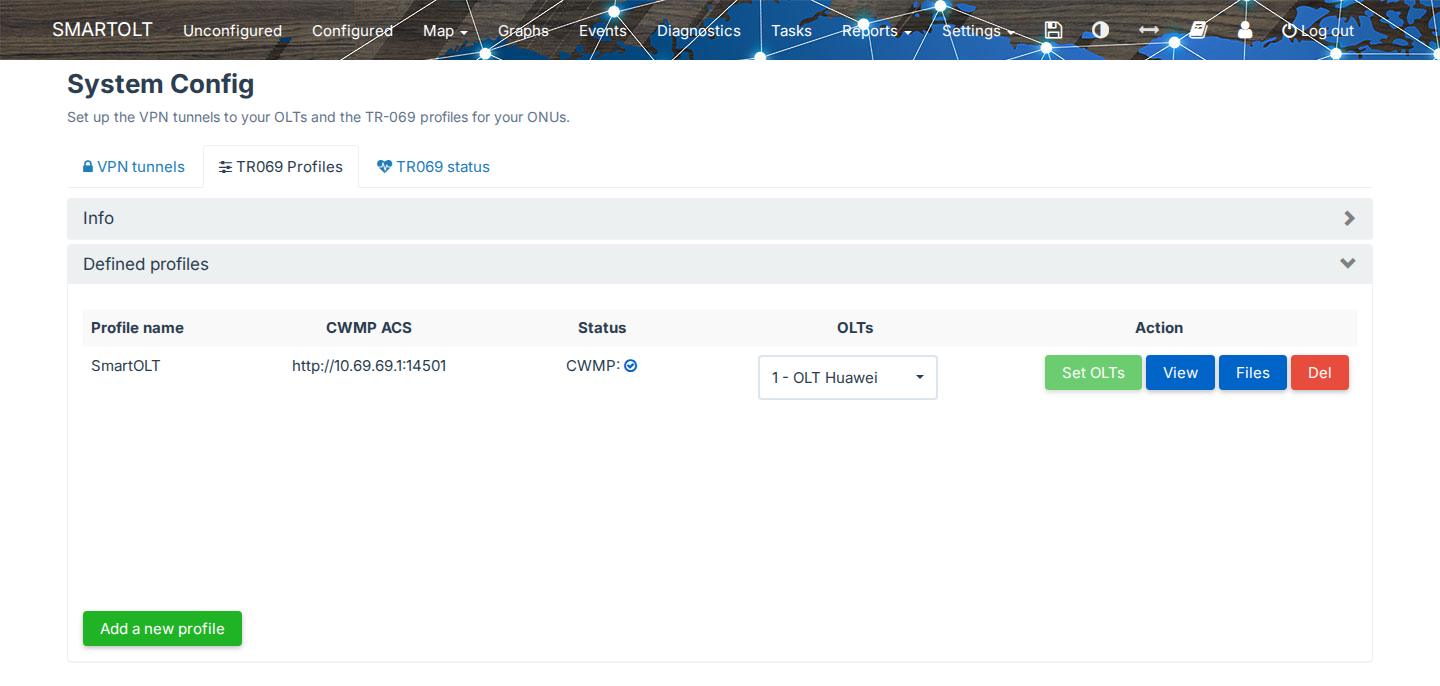Open the Events page
This screenshot has width=1440, height=686.
coord(603,31)
